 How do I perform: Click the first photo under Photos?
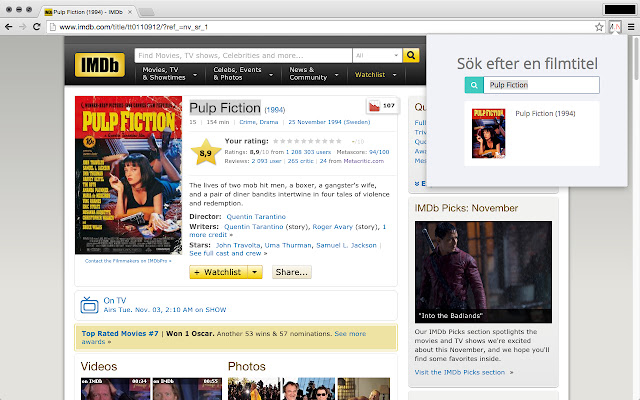254,389
